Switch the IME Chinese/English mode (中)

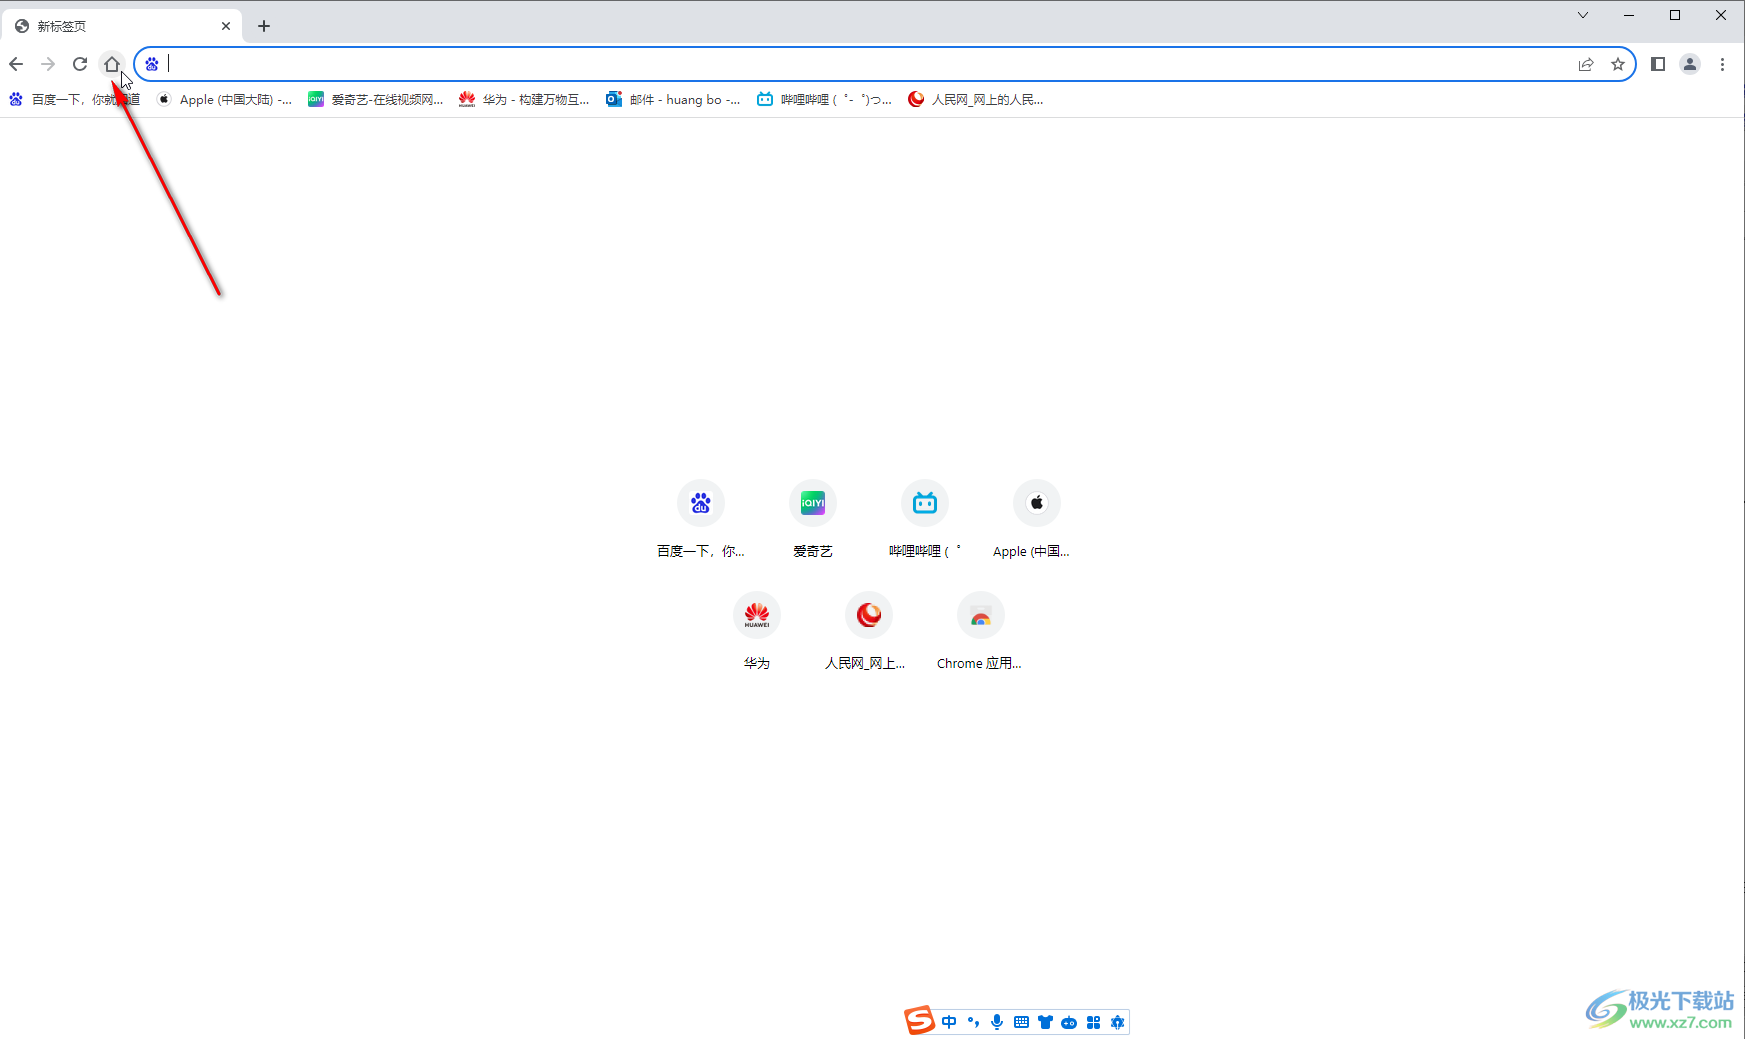[949, 1022]
